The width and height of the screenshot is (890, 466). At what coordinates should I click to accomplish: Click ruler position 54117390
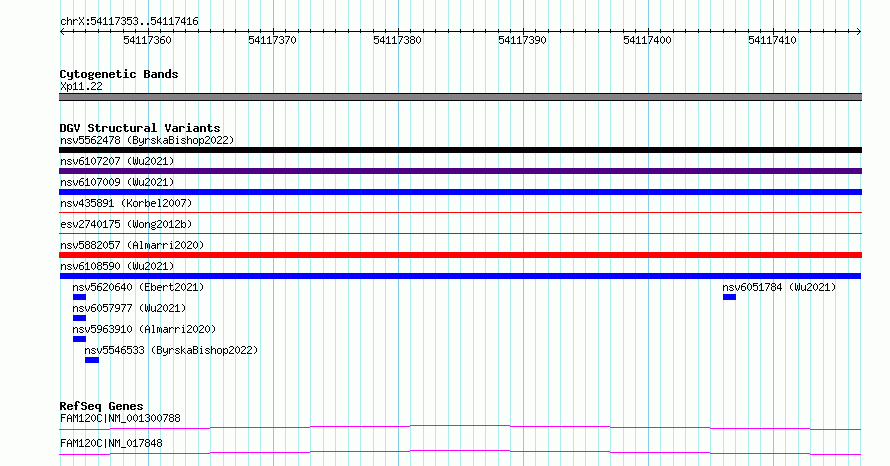pos(522,40)
